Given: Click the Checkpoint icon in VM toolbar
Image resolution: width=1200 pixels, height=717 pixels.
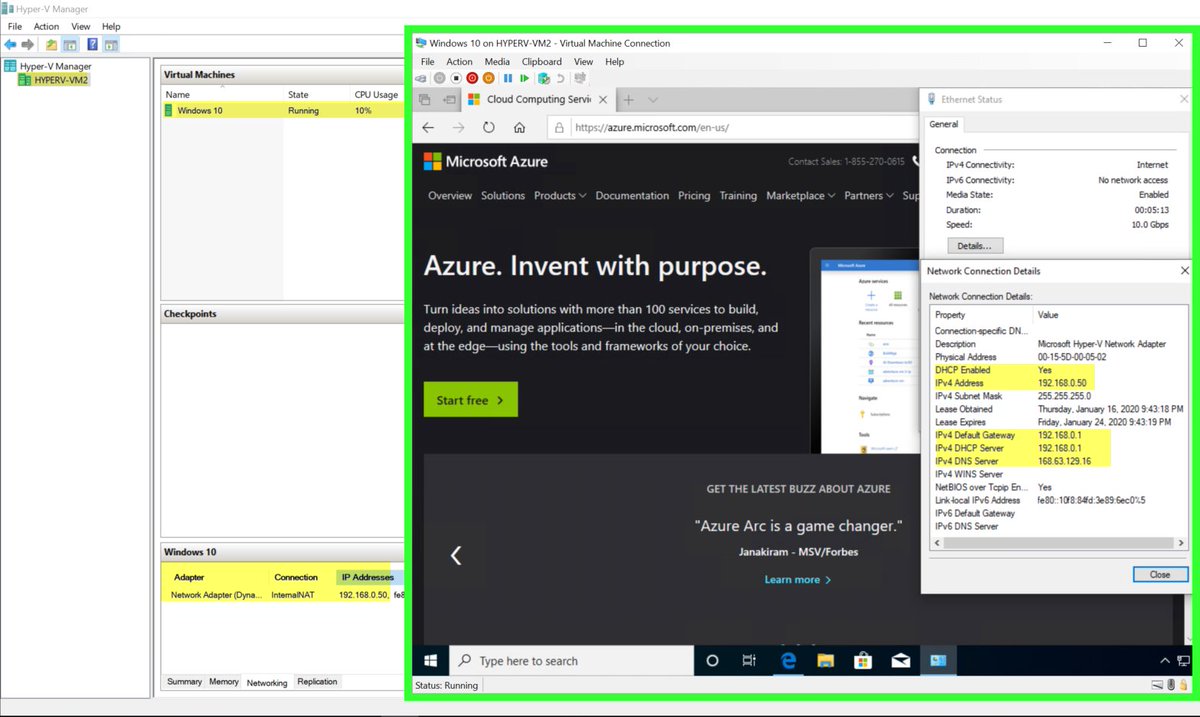Looking at the screenshot, I should [544, 78].
